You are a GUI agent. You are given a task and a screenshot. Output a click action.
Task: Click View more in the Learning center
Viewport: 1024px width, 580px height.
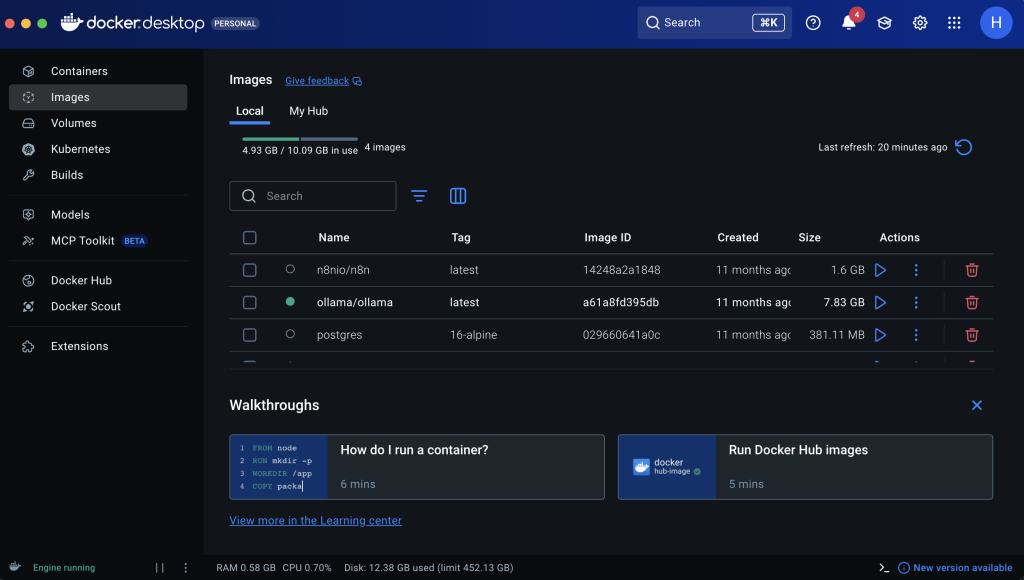click(315, 521)
